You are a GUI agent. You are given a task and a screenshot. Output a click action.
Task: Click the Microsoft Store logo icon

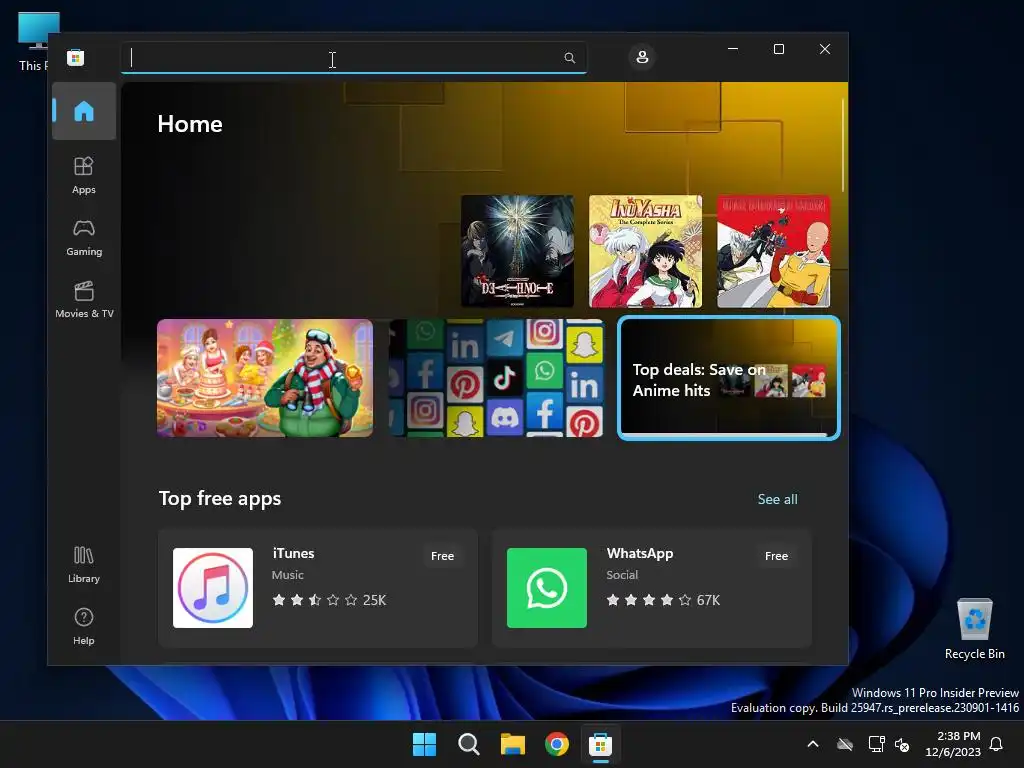click(x=76, y=57)
